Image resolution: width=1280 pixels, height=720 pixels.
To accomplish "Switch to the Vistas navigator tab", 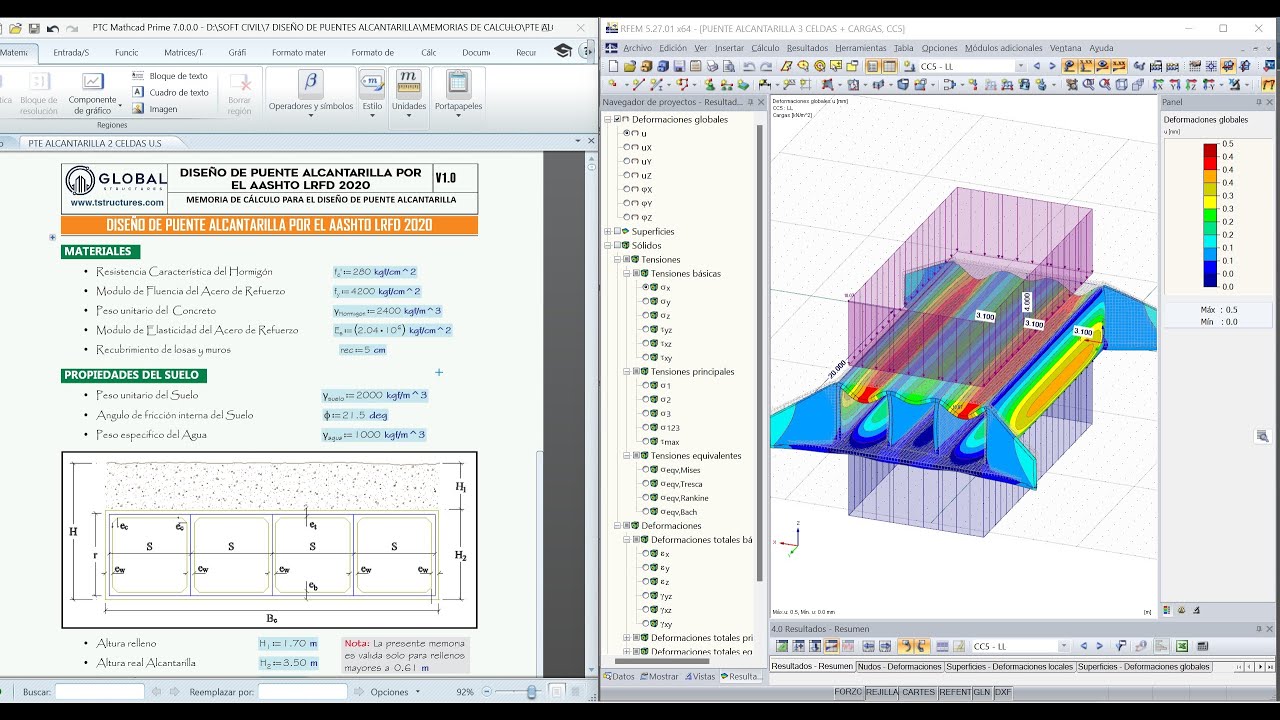I will 700,676.
